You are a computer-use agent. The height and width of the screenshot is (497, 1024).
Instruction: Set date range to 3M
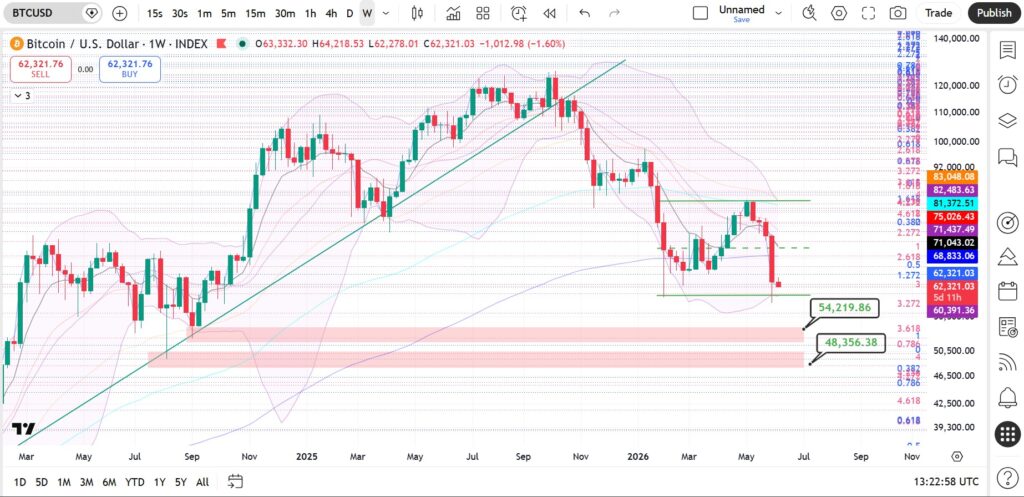(x=86, y=482)
